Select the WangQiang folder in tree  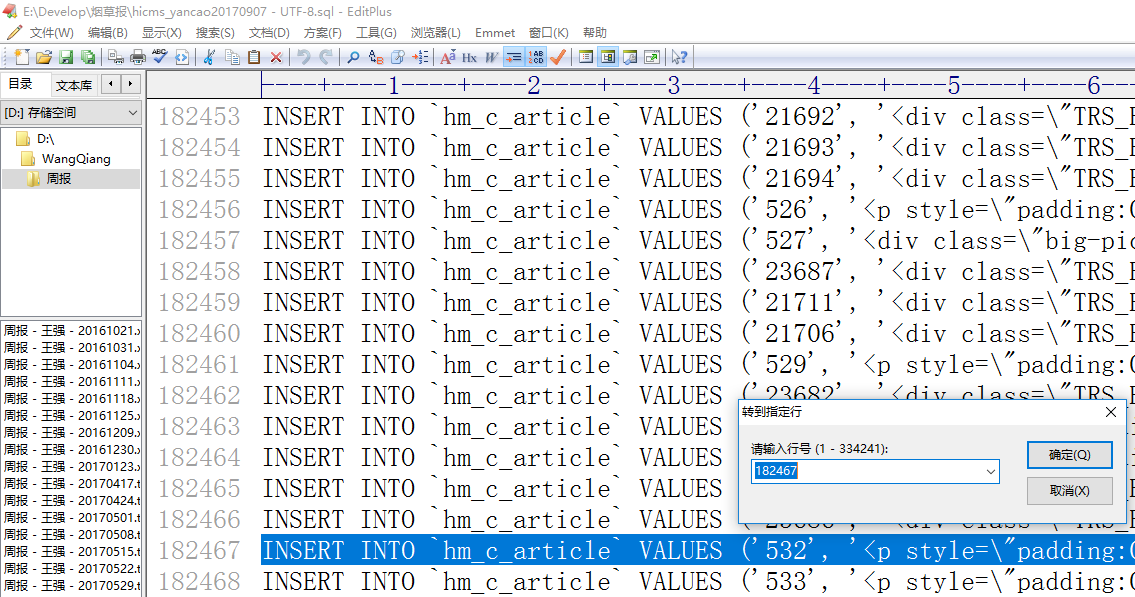pyautogui.click(x=76, y=158)
